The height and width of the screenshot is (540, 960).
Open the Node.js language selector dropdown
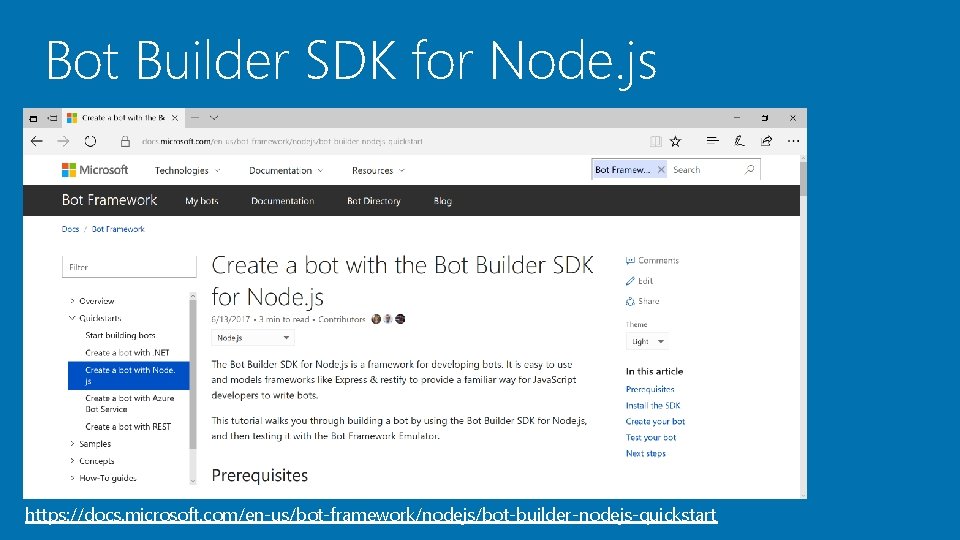(253, 337)
